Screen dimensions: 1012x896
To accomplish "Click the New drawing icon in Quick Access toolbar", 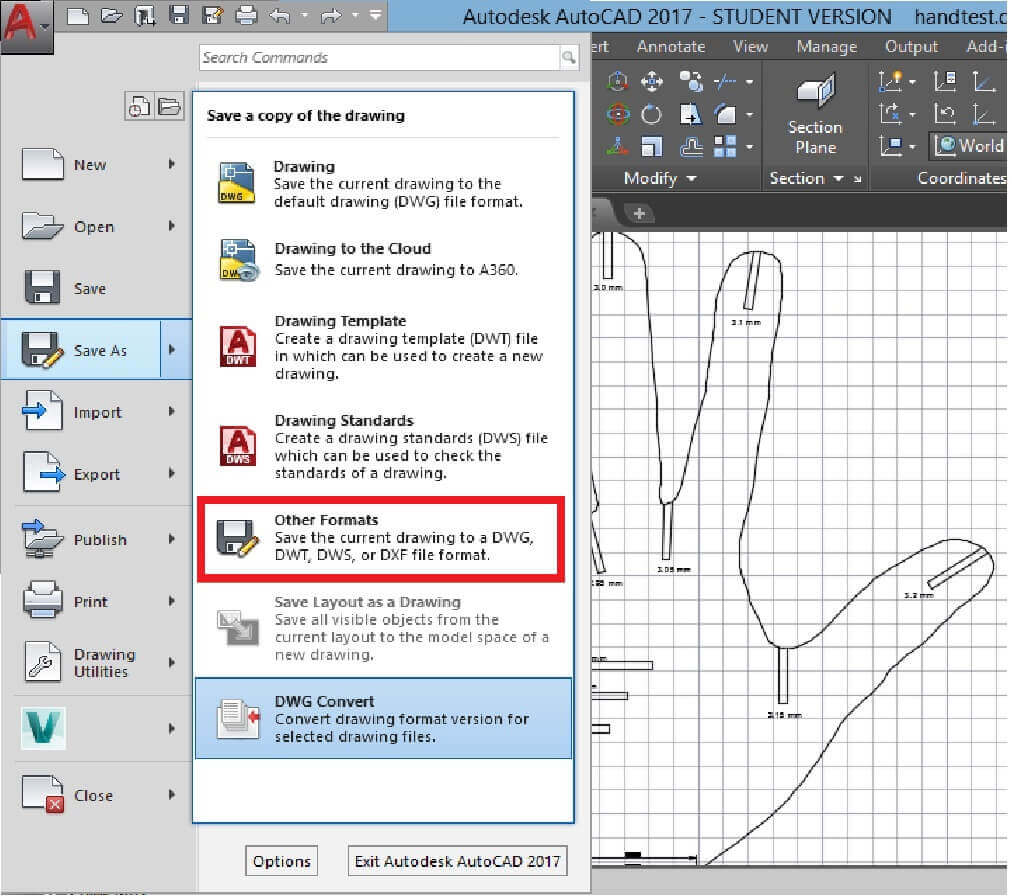I will coord(78,15).
